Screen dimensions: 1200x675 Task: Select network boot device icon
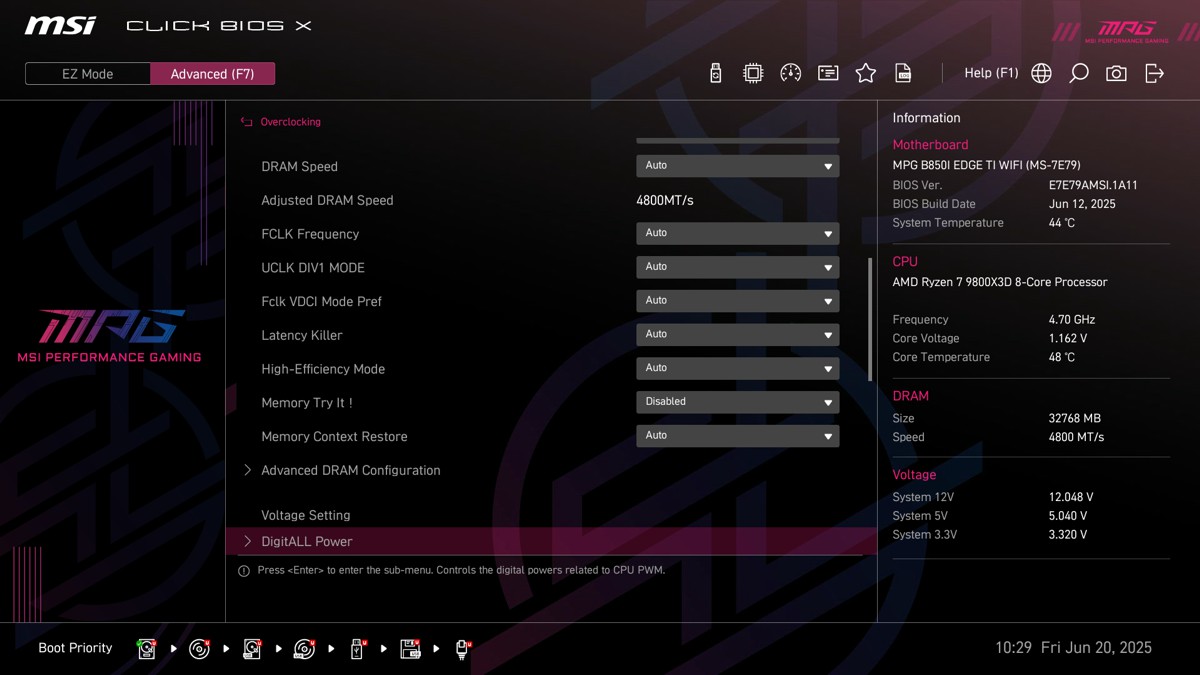click(x=462, y=649)
